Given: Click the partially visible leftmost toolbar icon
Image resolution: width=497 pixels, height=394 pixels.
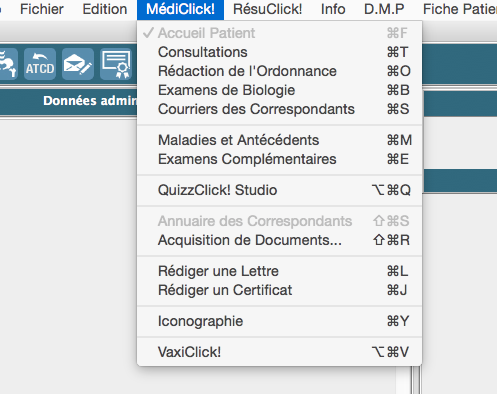Looking at the screenshot, I should point(8,64).
